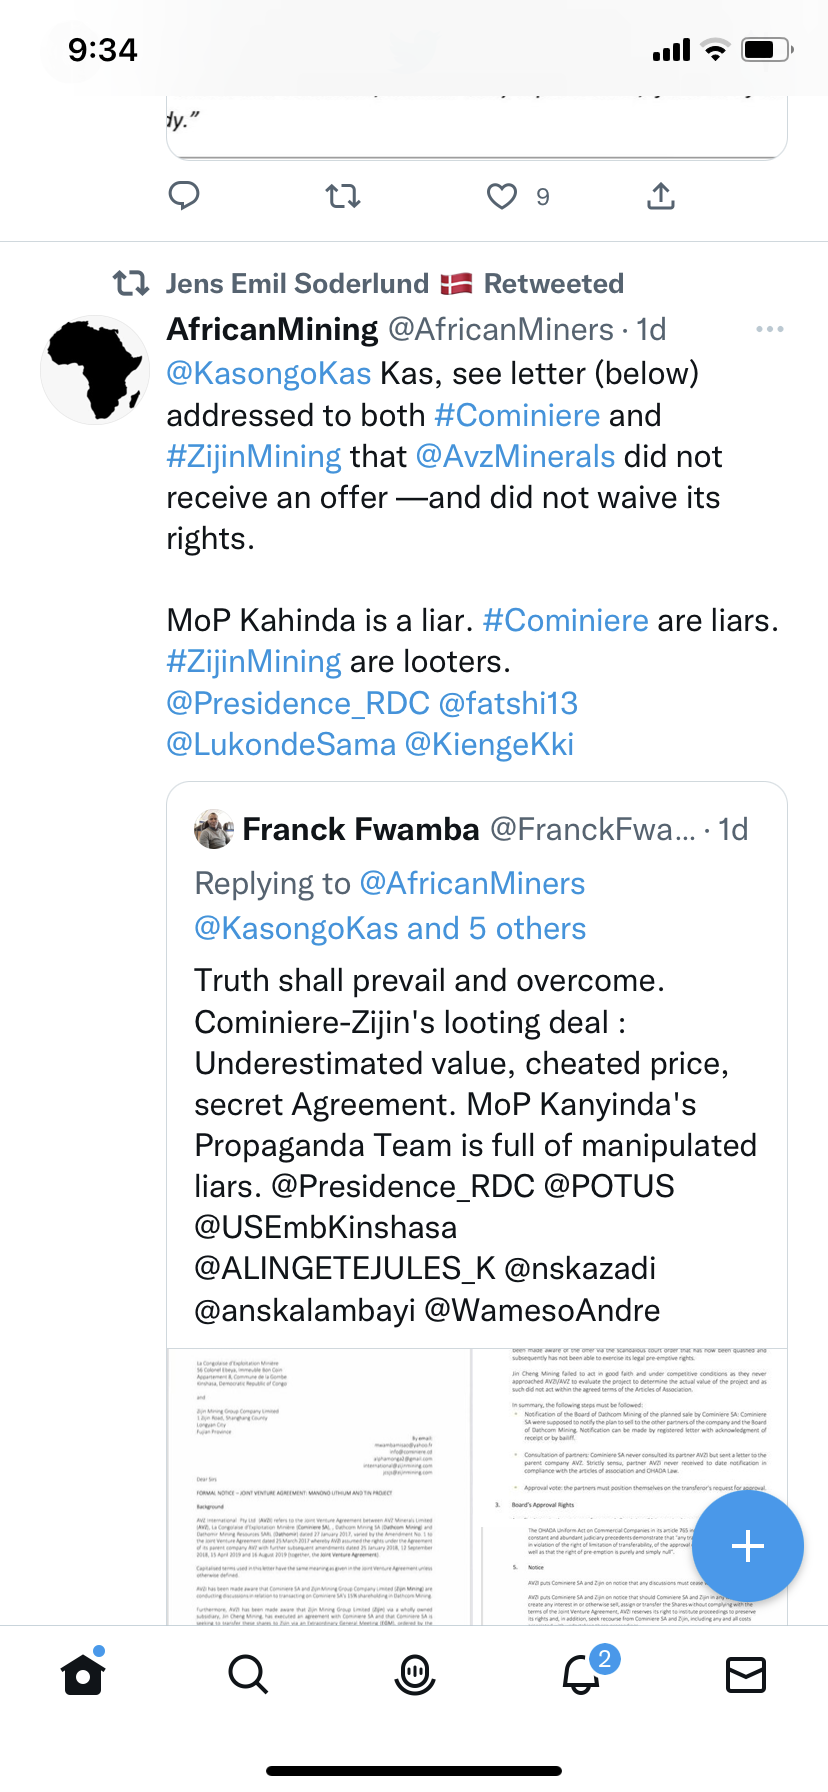Tap 'Jens Emil Soderlund Retweeted' label
Screen dimensions: 828x1792
[394, 284]
